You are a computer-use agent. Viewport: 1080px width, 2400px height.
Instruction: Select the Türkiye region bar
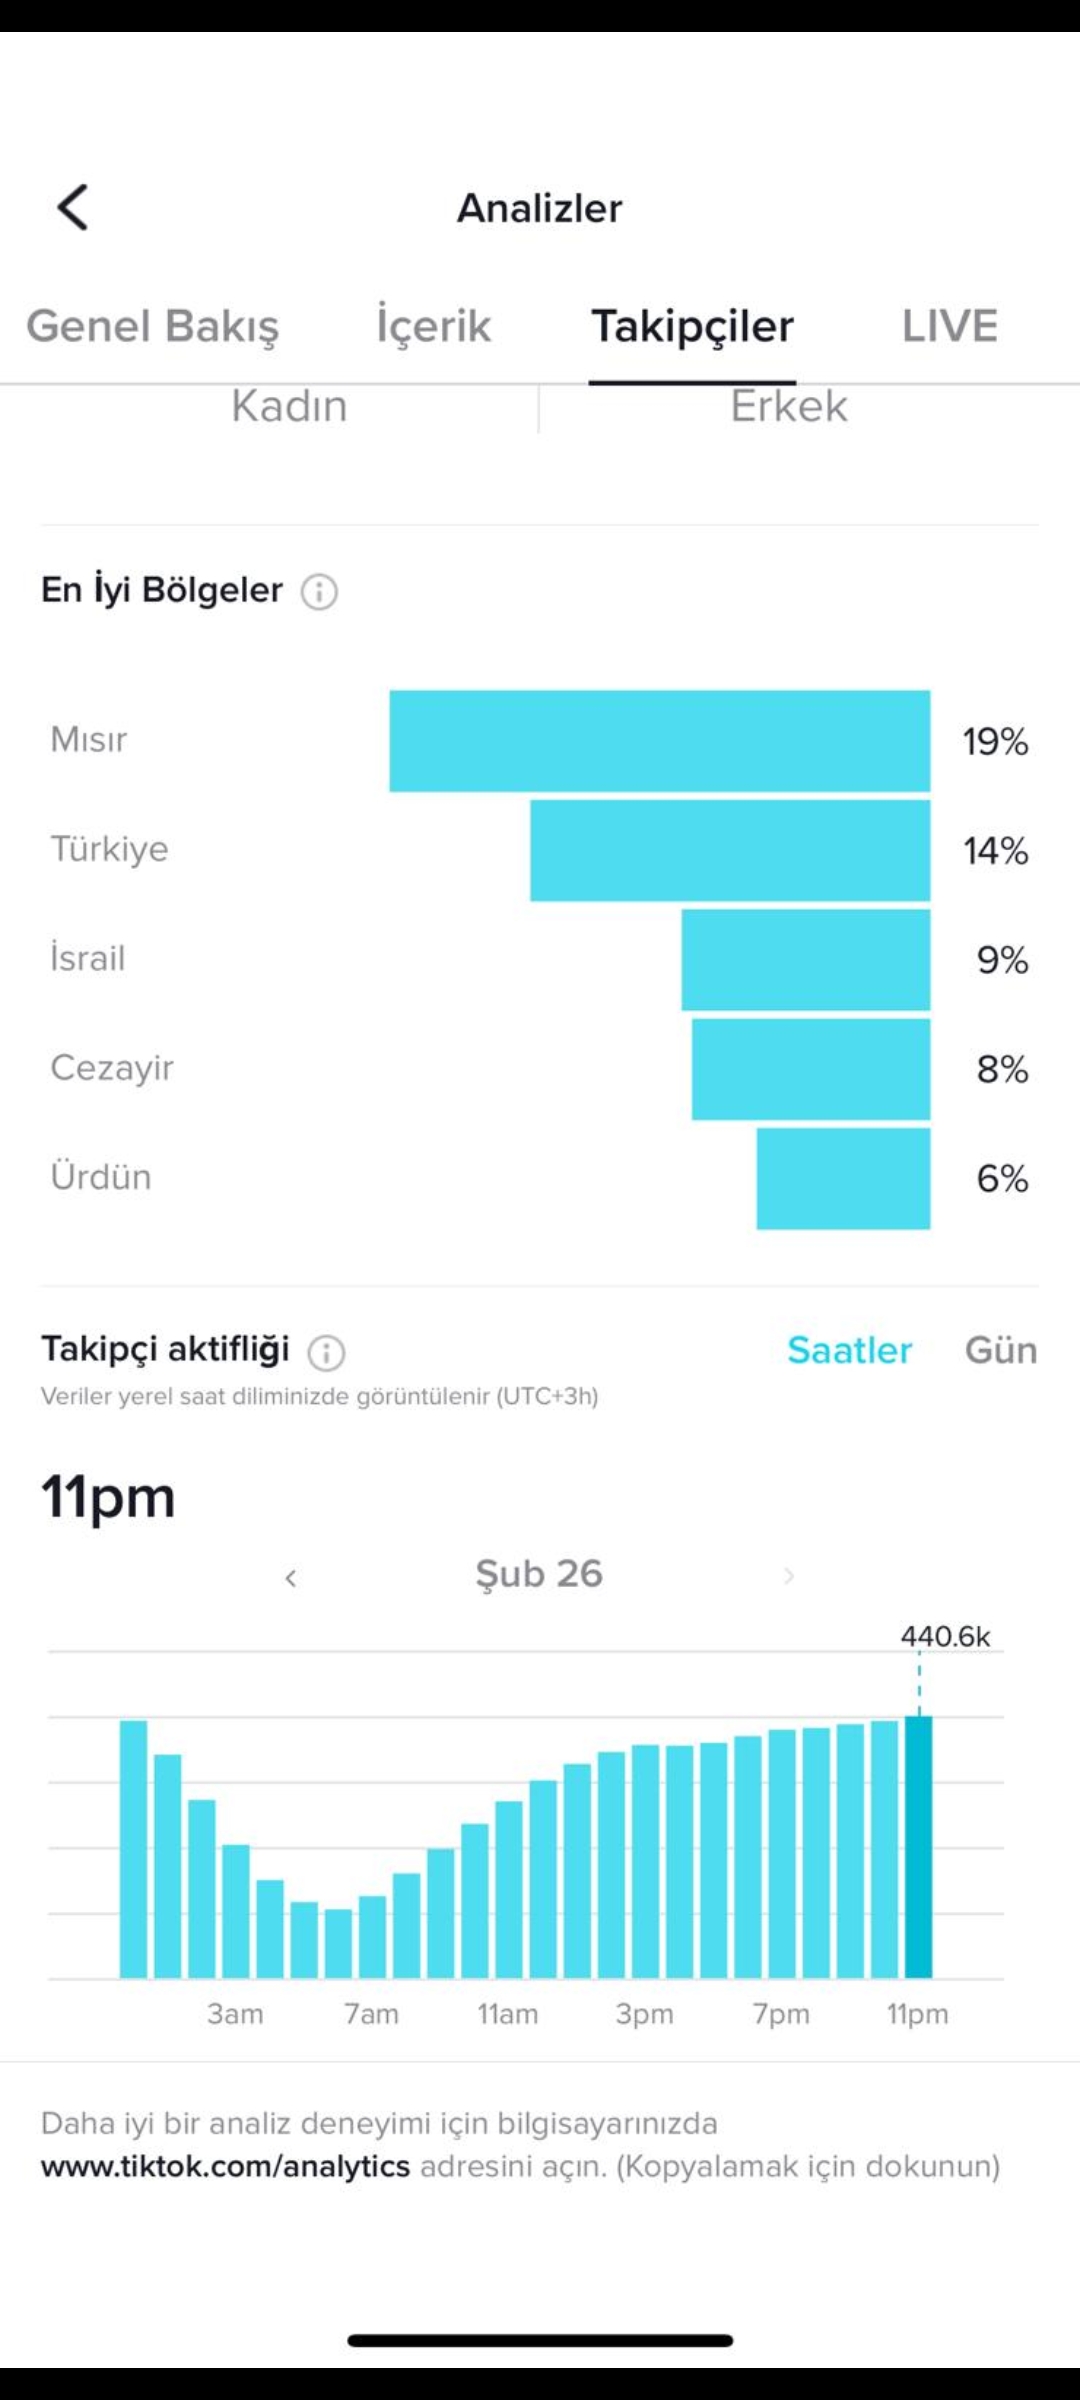point(730,850)
